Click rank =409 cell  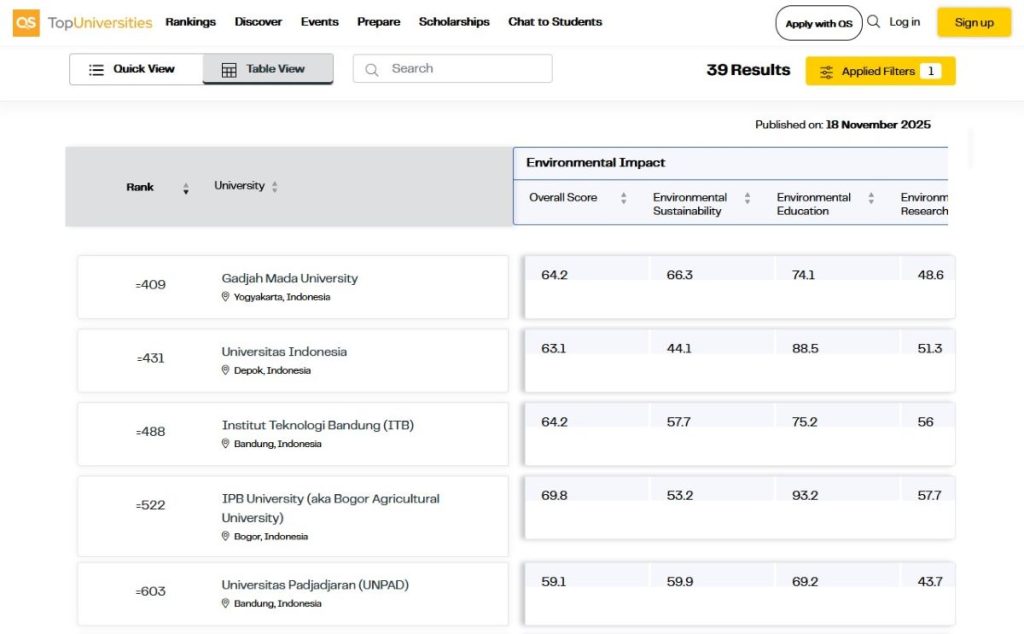click(150, 285)
